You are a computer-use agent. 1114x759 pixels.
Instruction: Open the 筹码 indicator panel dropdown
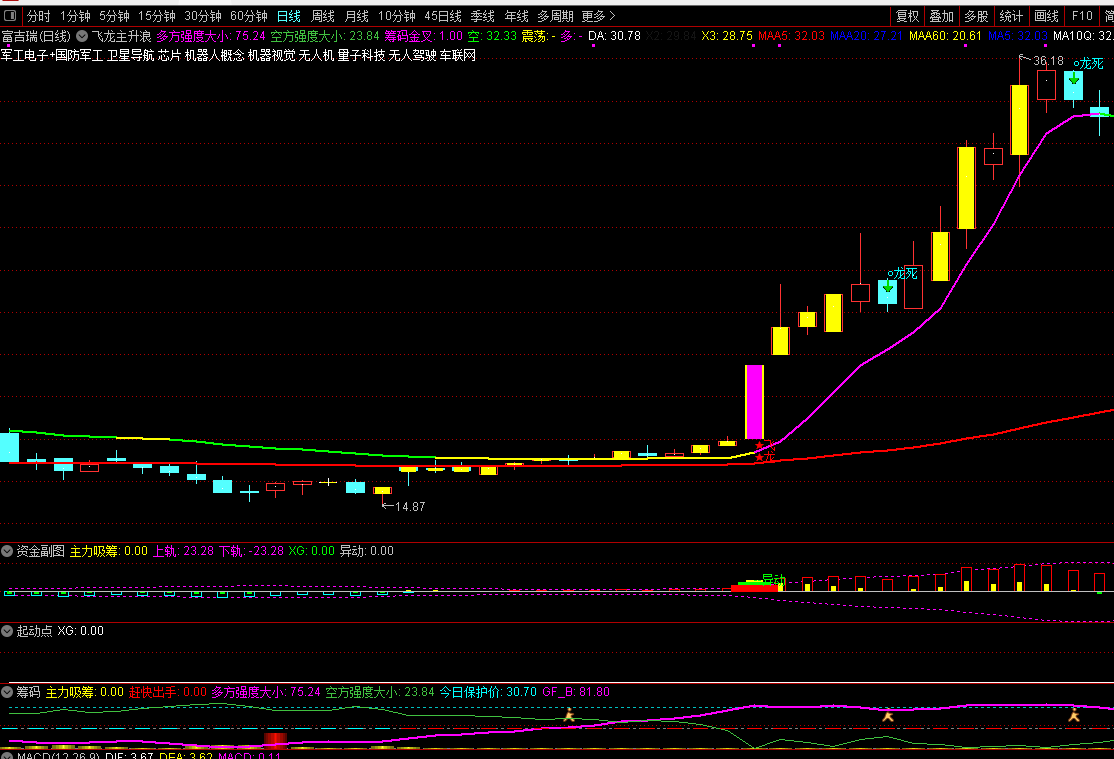click(x=8, y=692)
